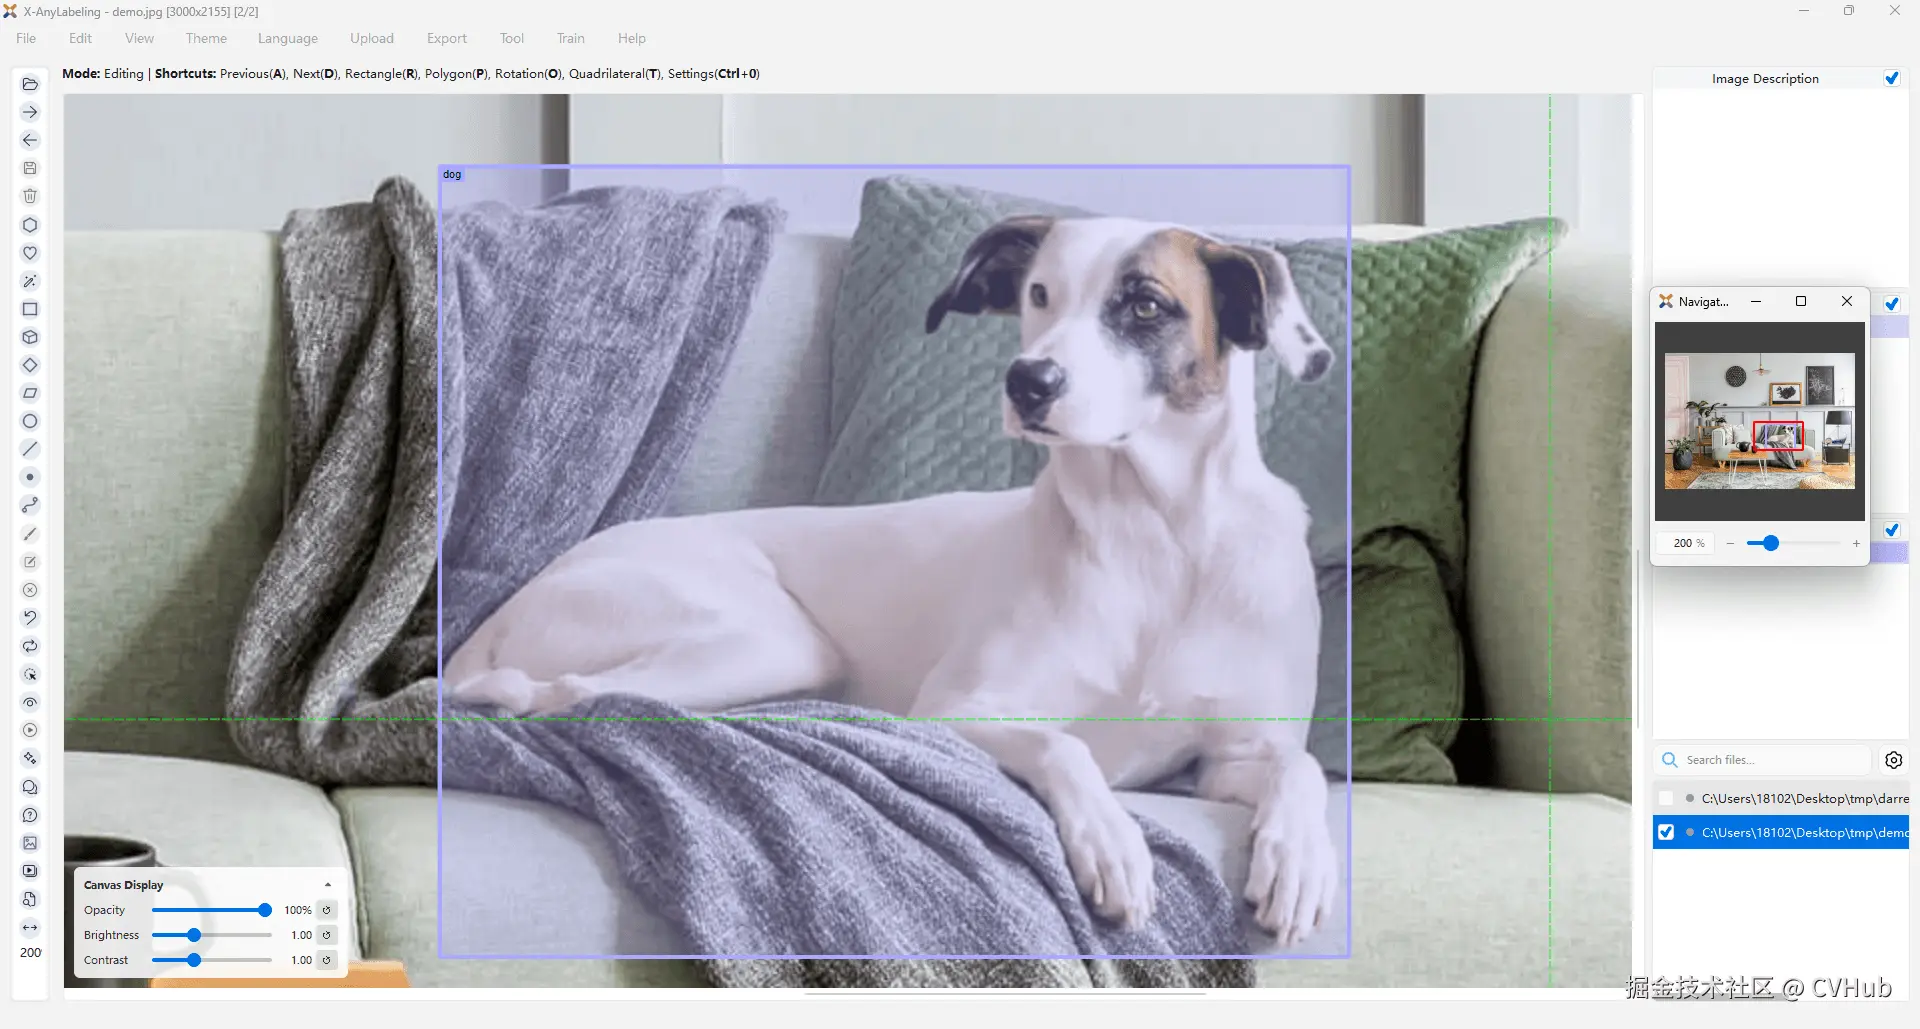Switch to edit mode pencil icon
This screenshot has width=1920, height=1029.
[30, 562]
